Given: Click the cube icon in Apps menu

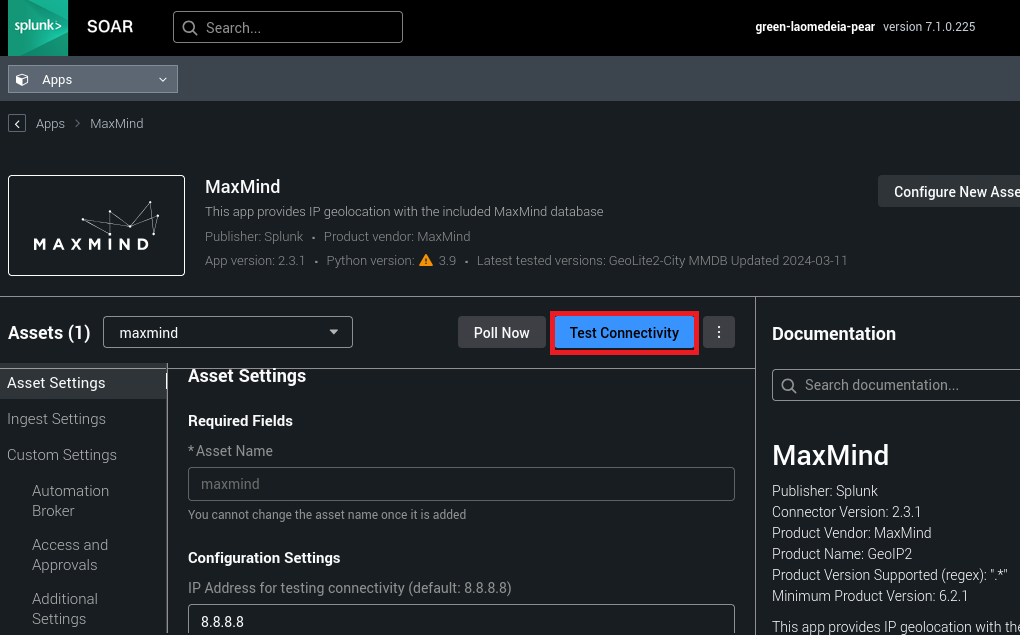Looking at the screenshot, I should pyautogui.click(x=23, y=80).
